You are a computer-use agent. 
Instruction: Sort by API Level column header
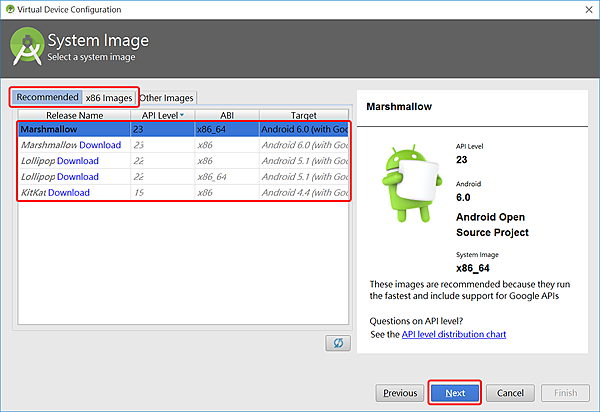pos(163,115)
